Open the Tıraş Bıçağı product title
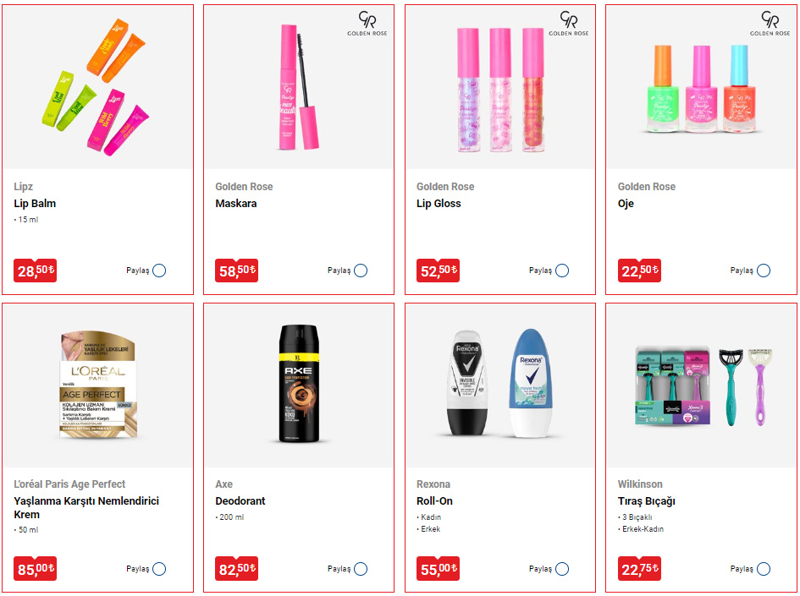 [x=646, y=501]
